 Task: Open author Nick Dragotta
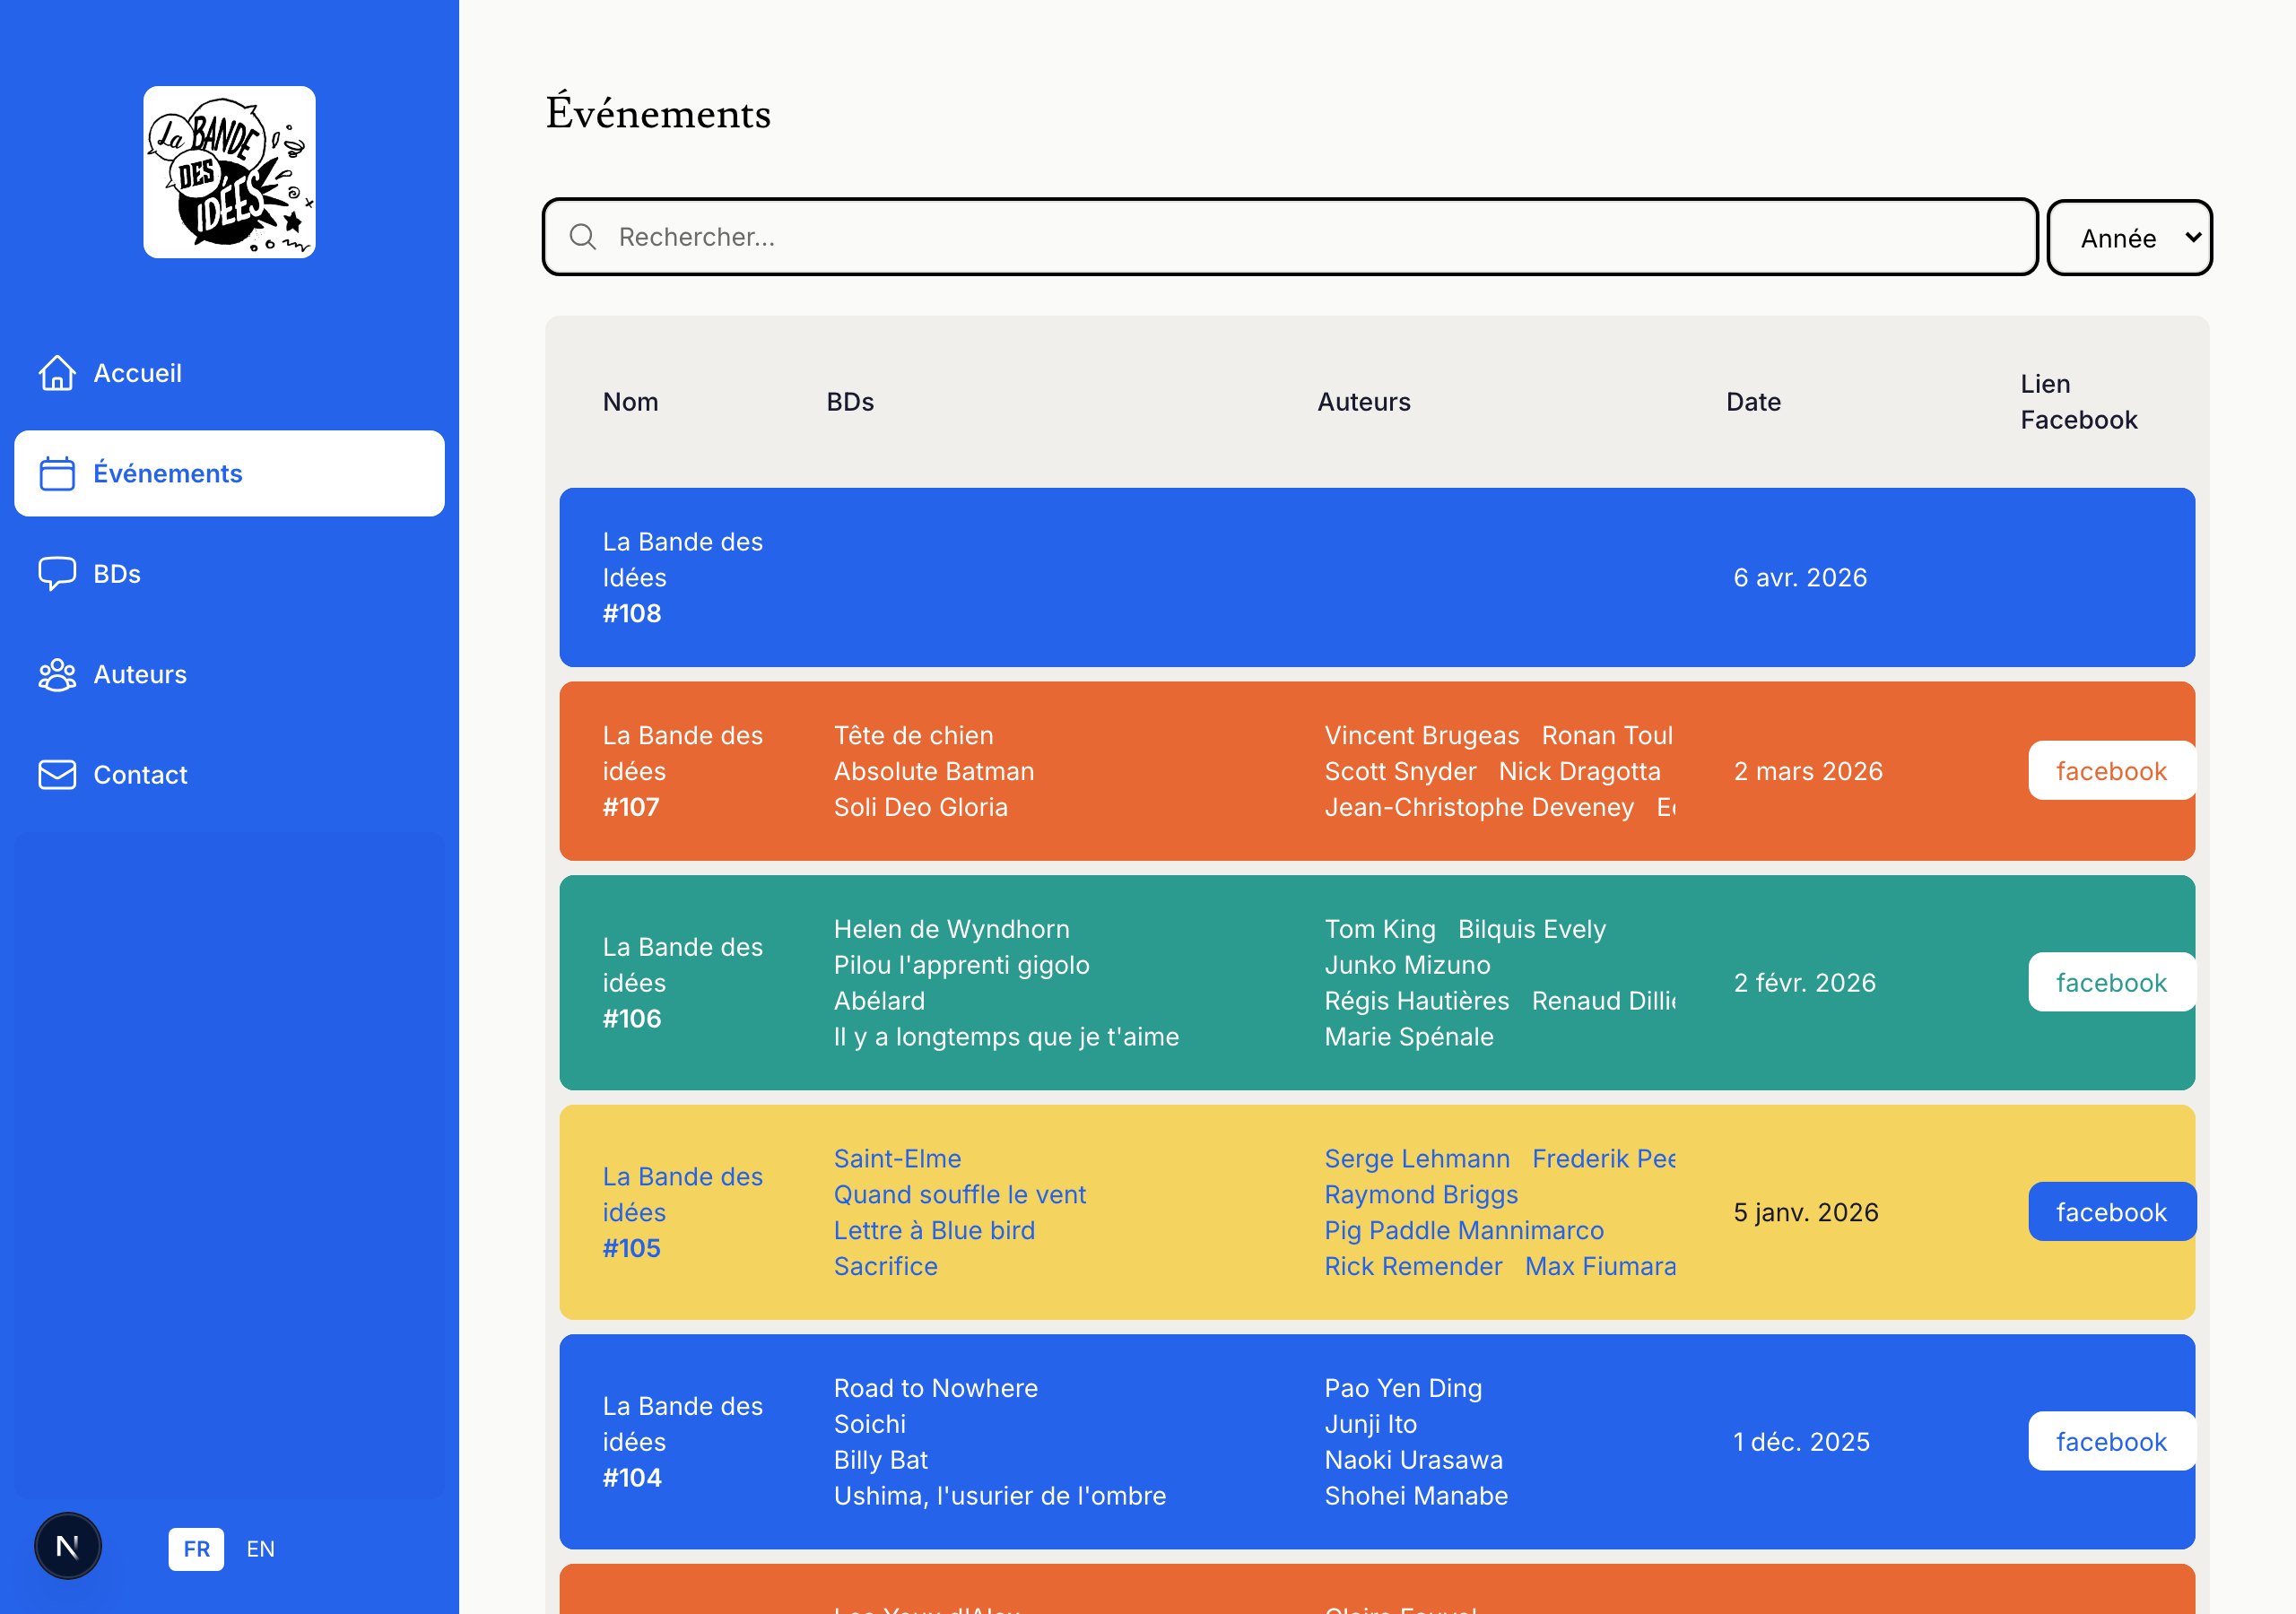click(1579, 771)
